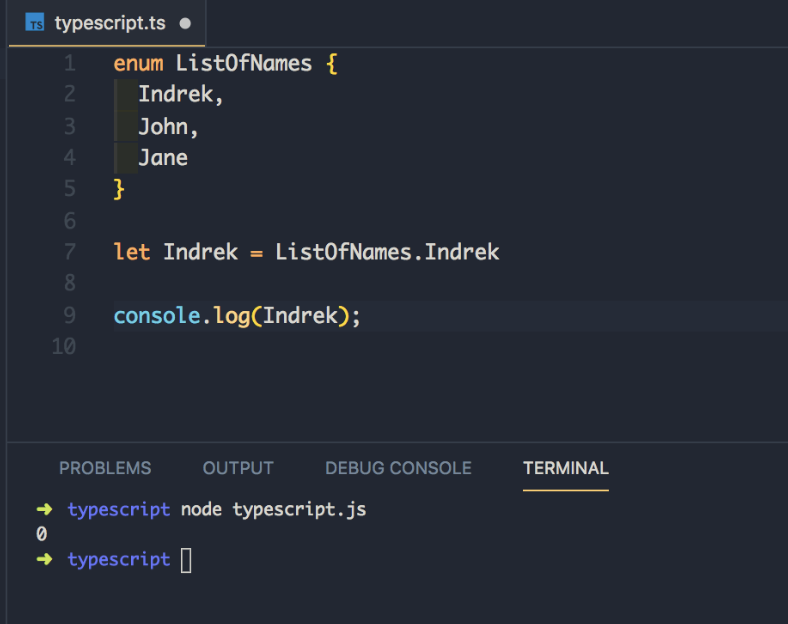788x624 pixels.
Task: Switch to the OUTPUT panel tab
Action: coord(238,468)
